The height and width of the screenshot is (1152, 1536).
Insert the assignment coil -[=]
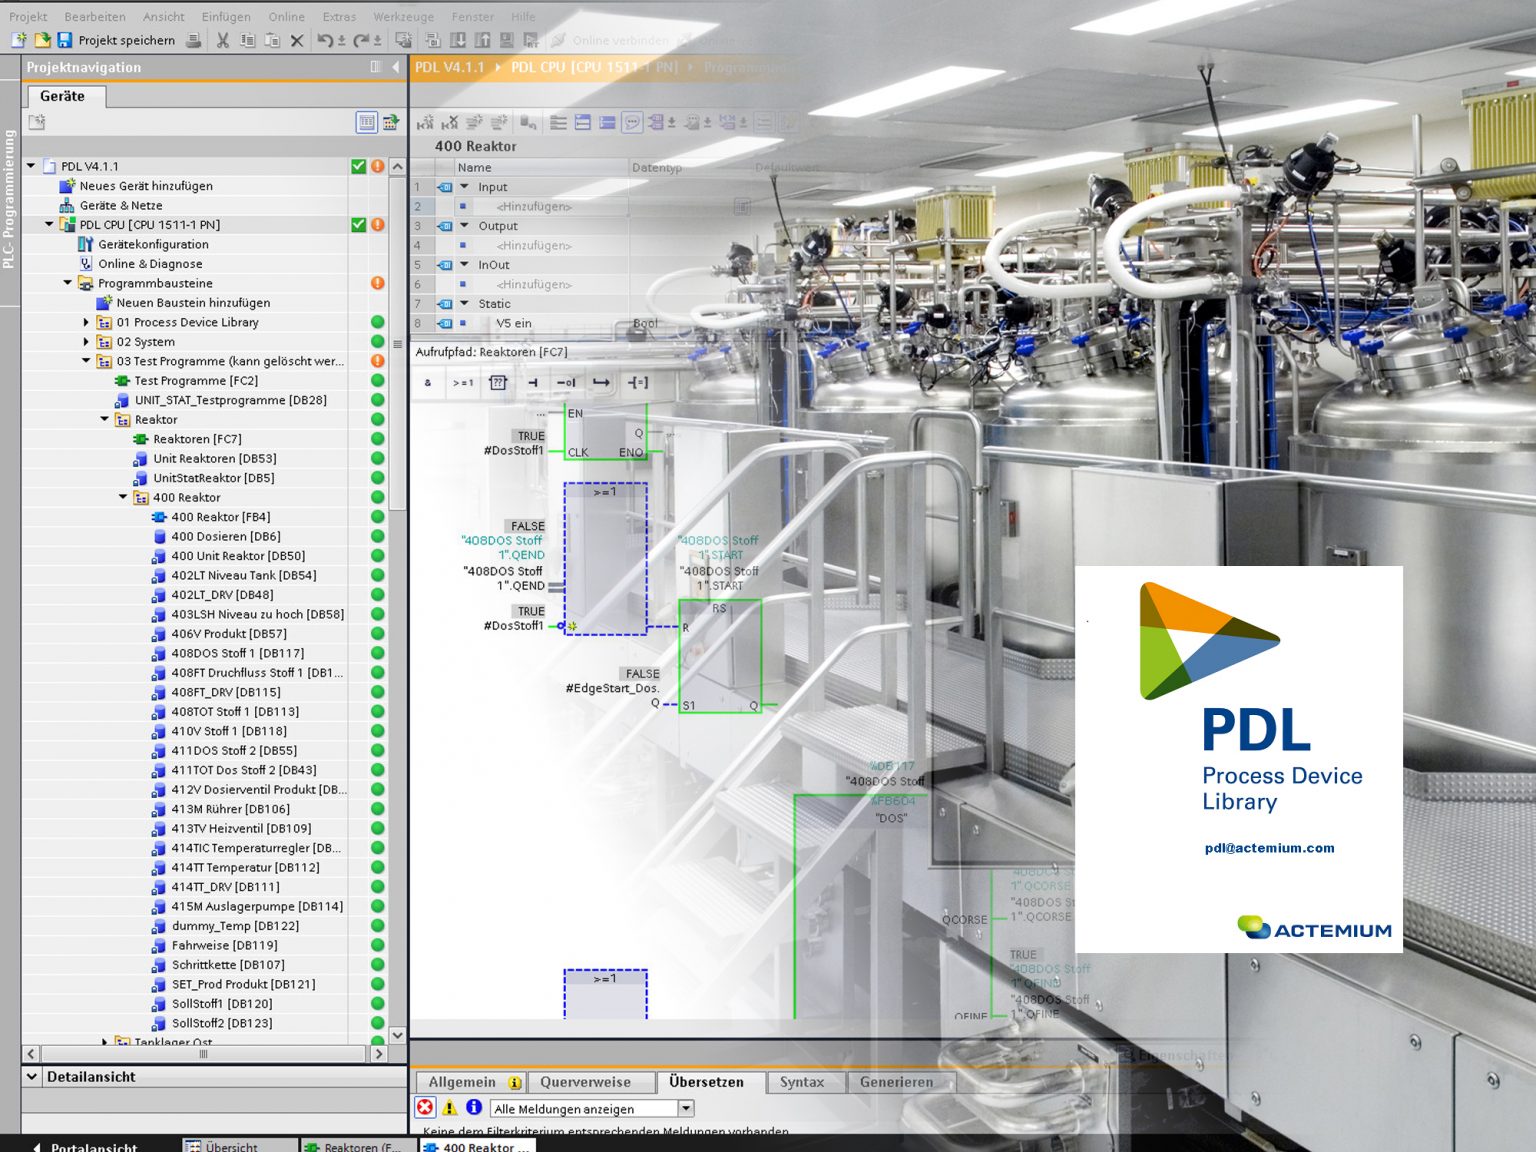click(638, 383)
